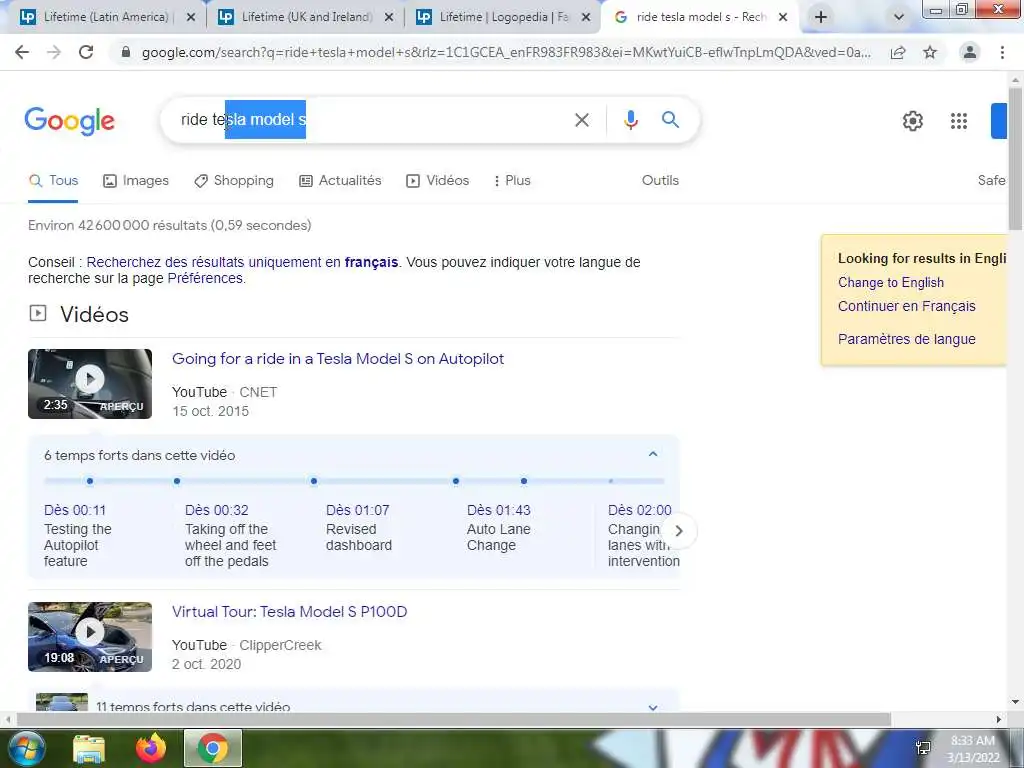The height and width of the screenshot is (768, 1024).
Task: Switch to Lifetime (Latin America) tab
Action: (x=105, y=17)
